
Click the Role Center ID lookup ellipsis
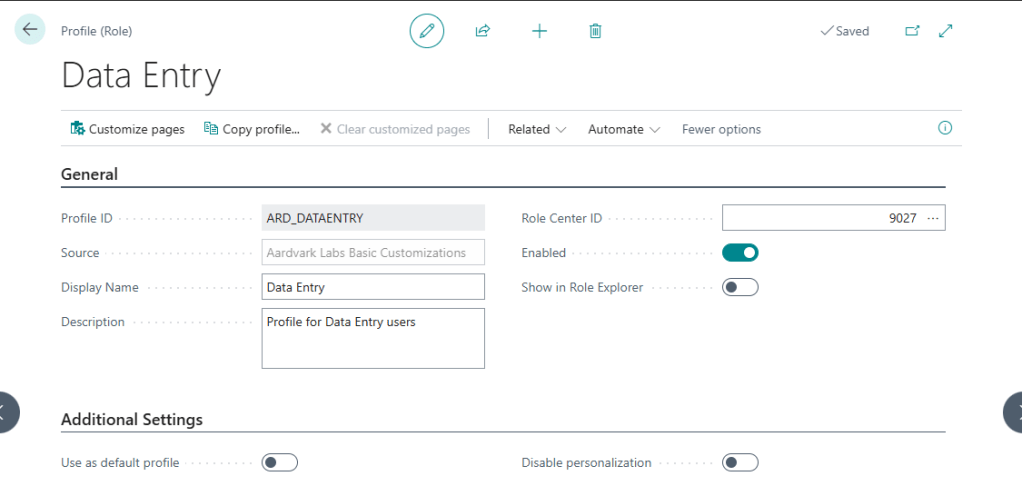coord(933,218)
